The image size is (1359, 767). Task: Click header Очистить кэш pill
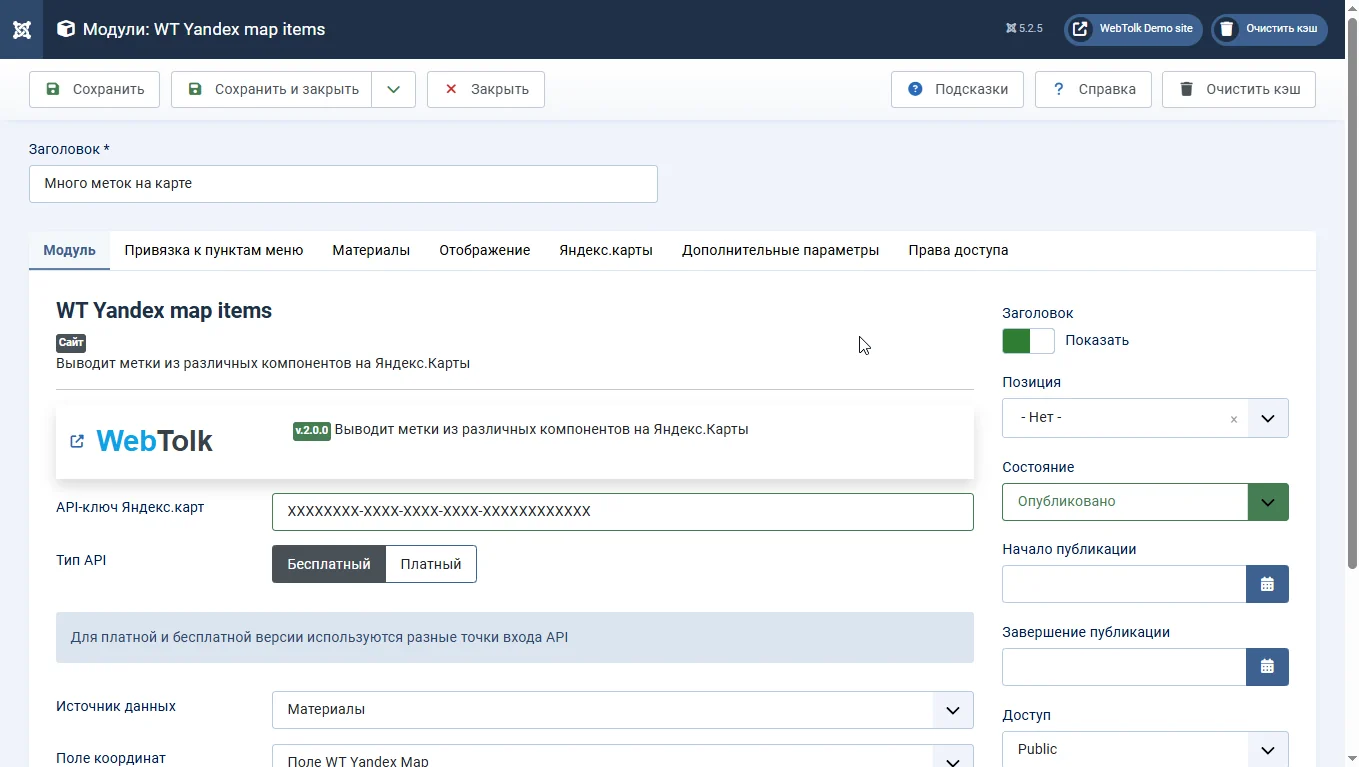(1270, 29)
